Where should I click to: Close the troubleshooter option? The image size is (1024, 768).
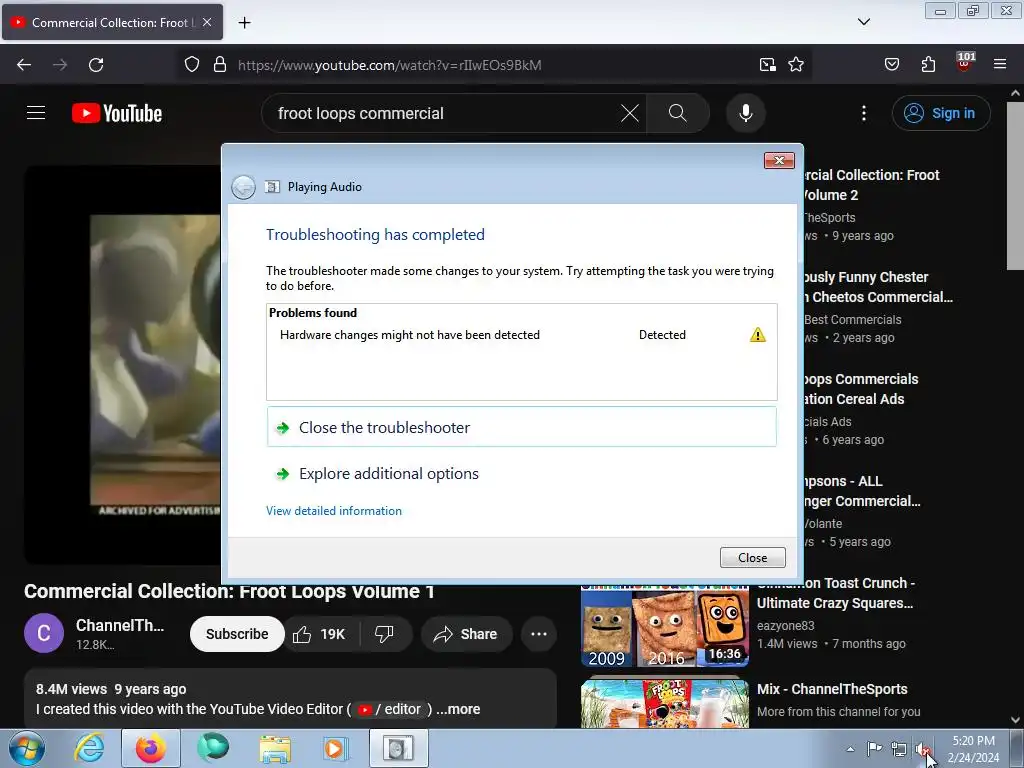521,427
